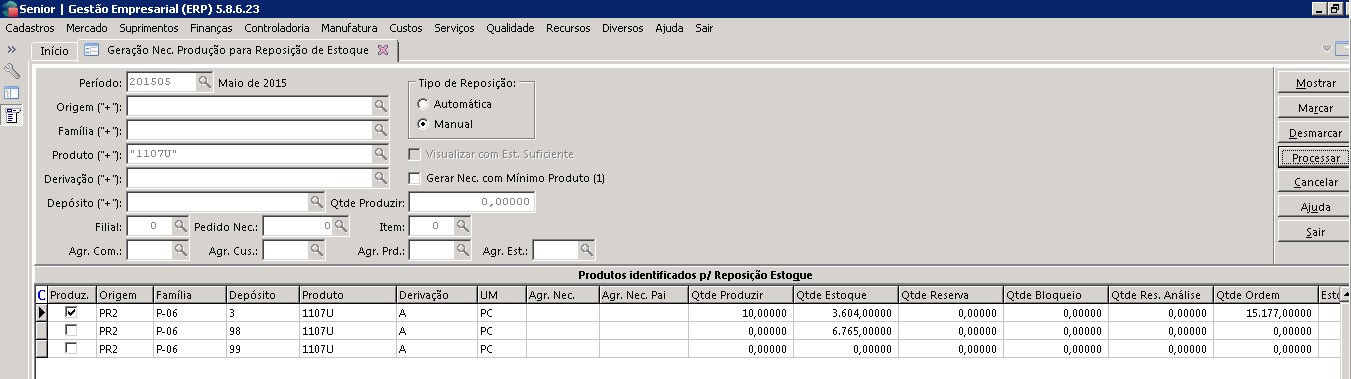This screenshot has width=1351, height=379.
Task: Open the Depósito search magnifier
Action: (x=317, y=202)
